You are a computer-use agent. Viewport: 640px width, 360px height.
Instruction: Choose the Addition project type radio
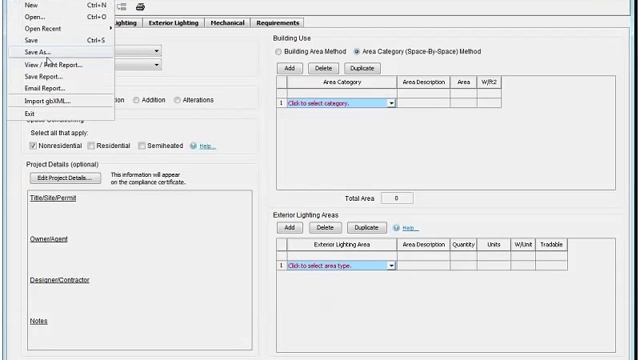click(x=136, y=100)
